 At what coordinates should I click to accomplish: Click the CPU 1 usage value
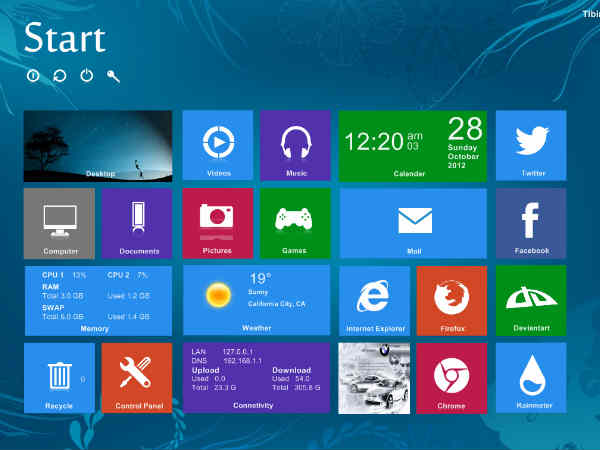[79, 275]
